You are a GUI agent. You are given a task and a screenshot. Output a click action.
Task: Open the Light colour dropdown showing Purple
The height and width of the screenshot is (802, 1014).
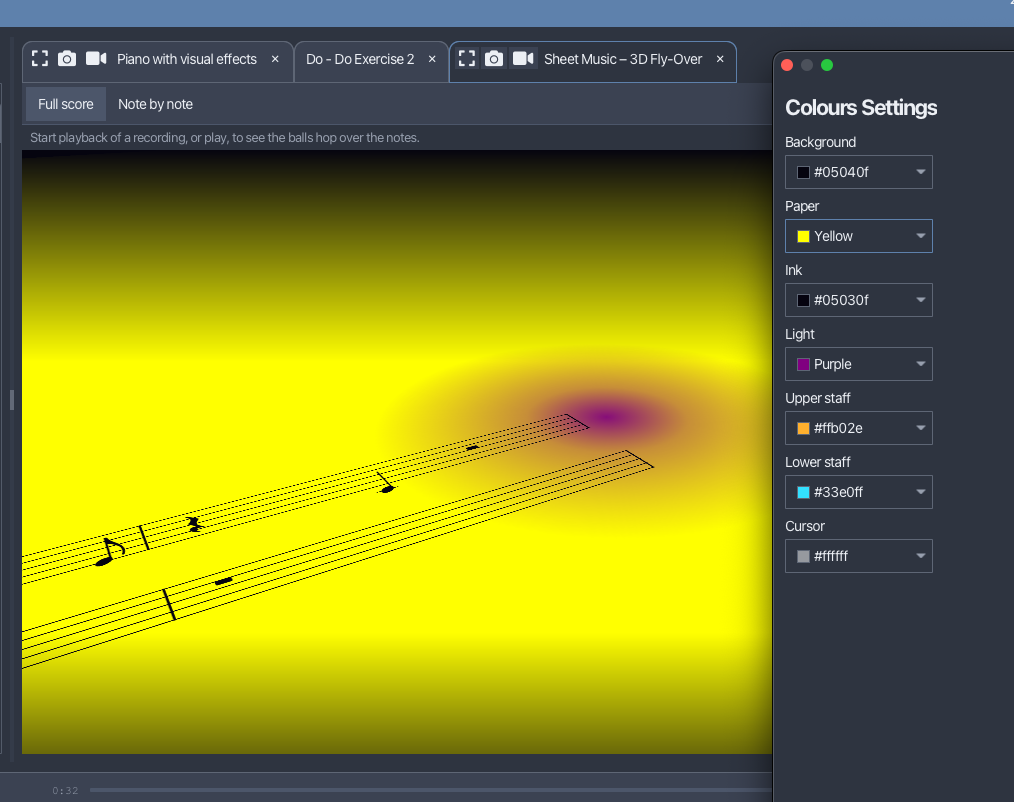click(858, 364)
